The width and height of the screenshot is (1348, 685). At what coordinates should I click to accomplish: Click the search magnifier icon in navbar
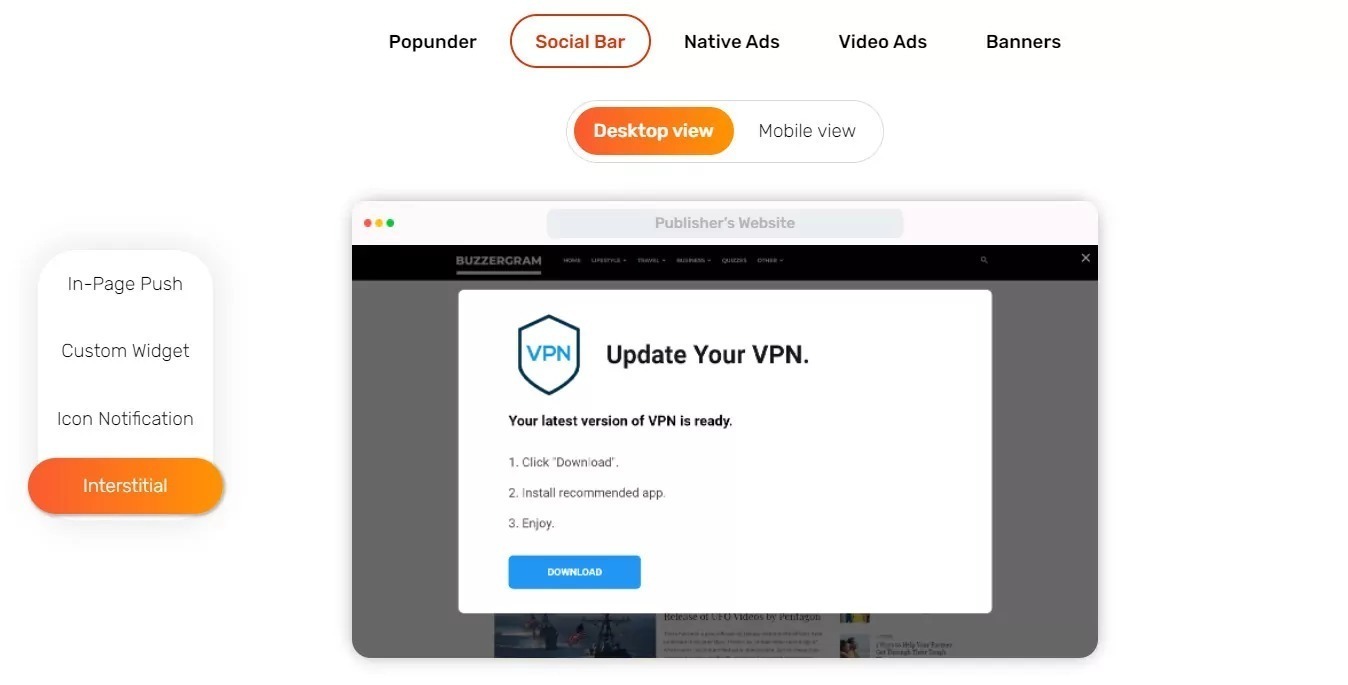pyautogui.click(x=984, y=260)
